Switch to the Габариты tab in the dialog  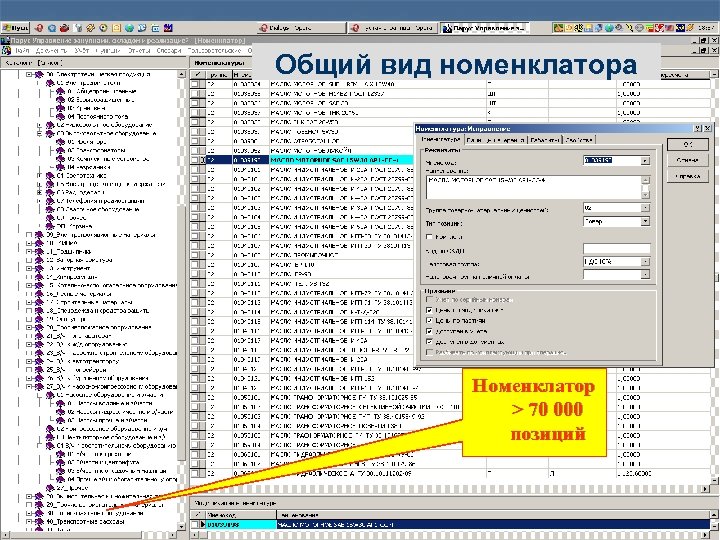545,140
